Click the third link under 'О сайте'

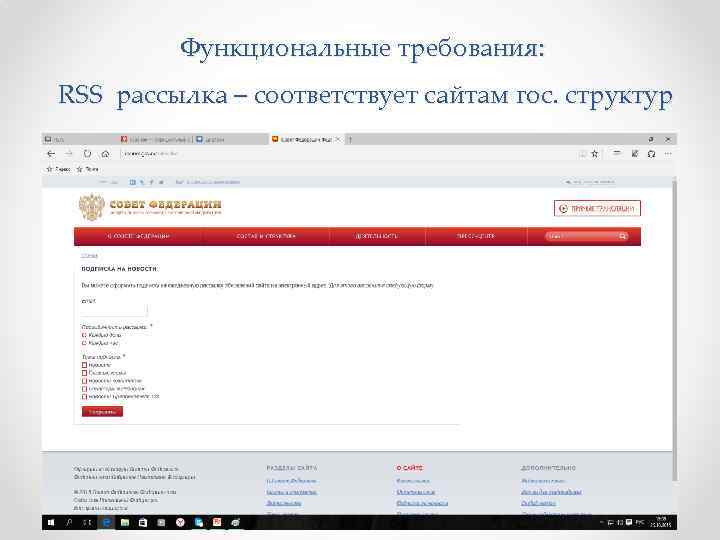[x=422, y=503]
